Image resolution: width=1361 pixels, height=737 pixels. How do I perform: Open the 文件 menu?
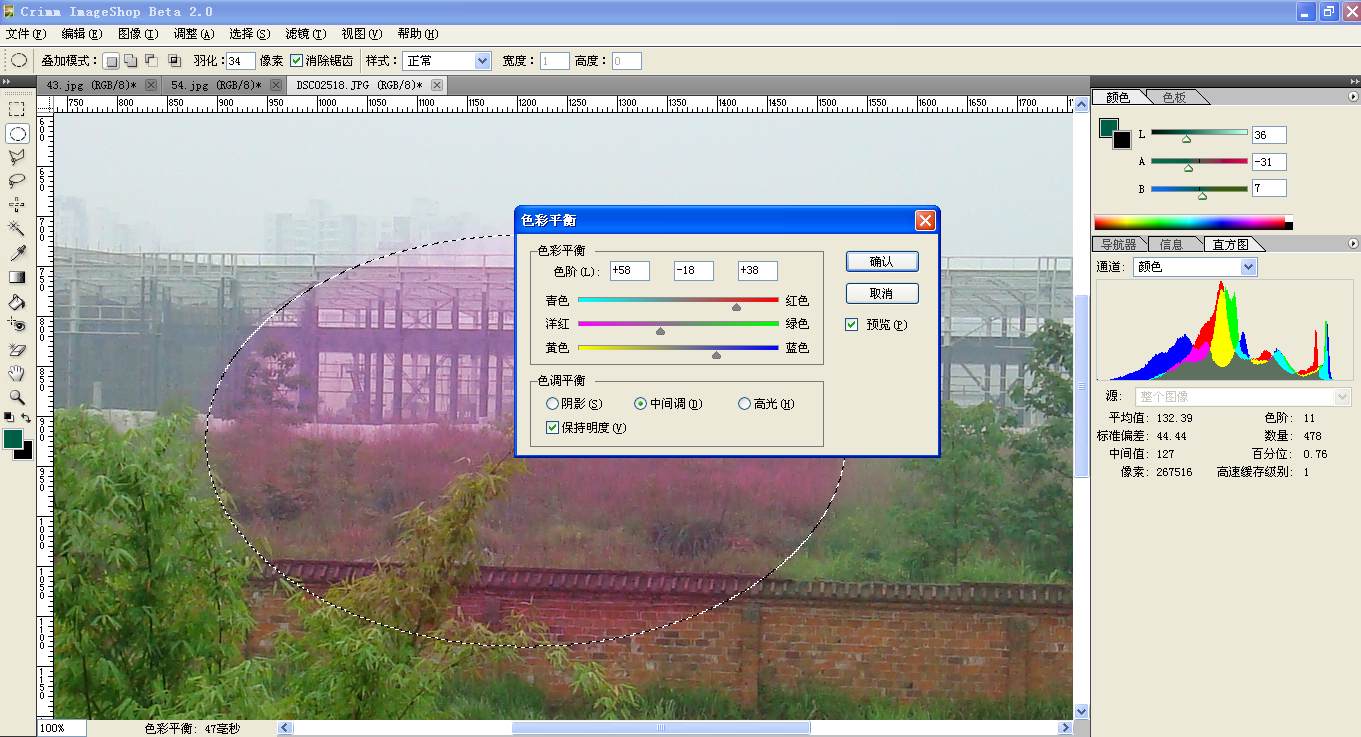25,34
